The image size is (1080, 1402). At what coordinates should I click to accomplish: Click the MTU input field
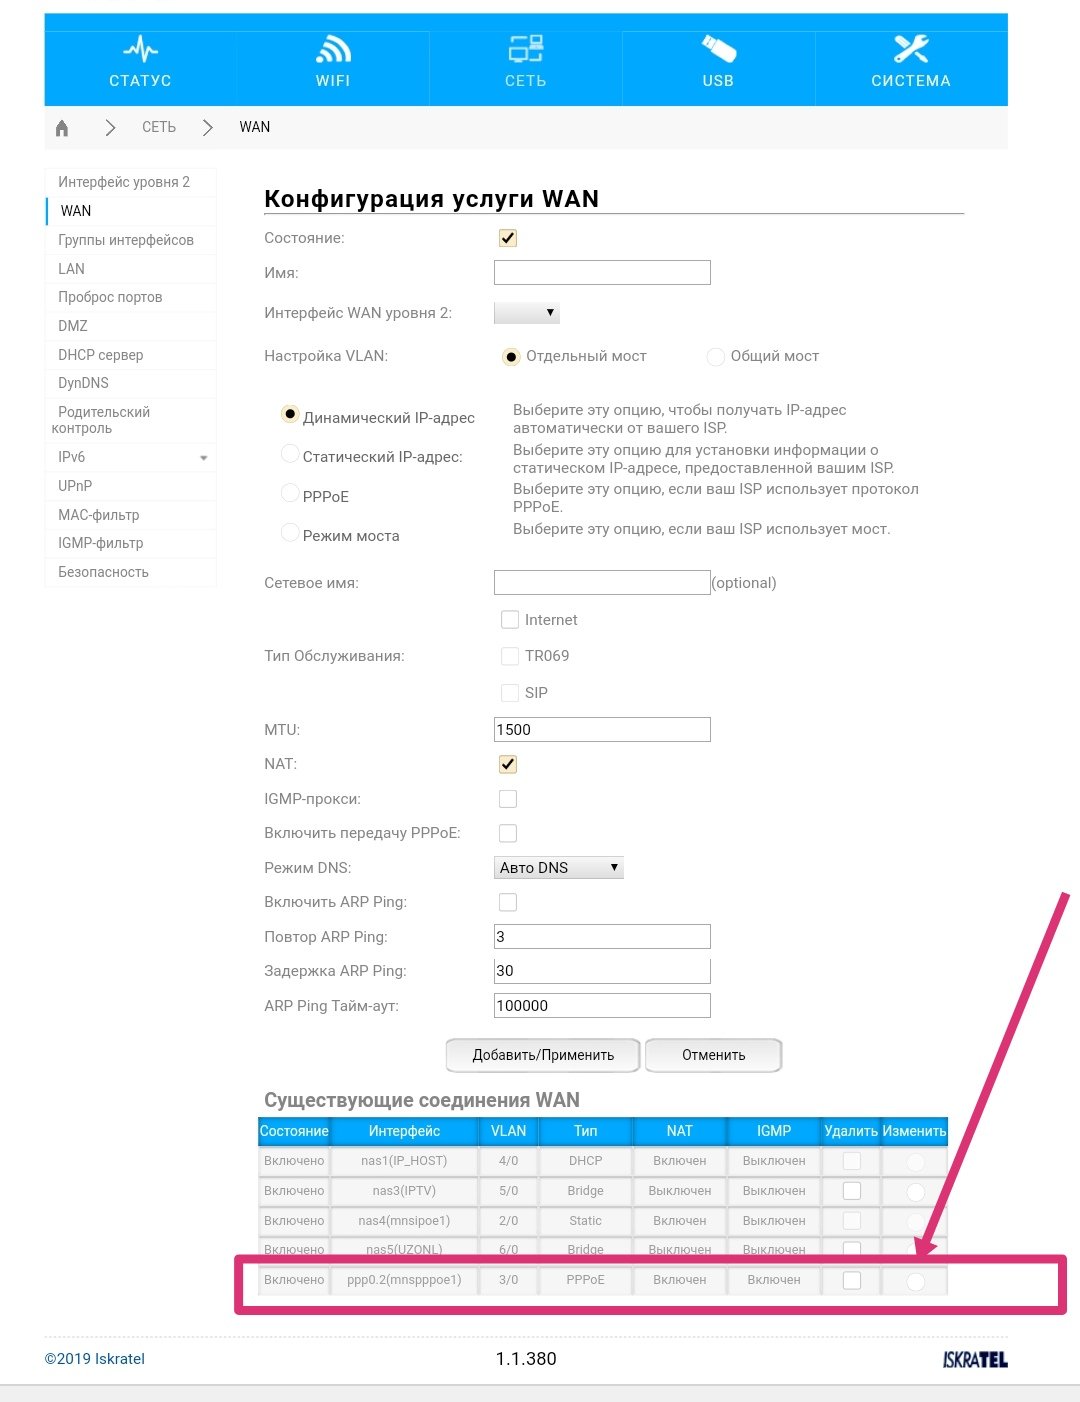point(602,730)
